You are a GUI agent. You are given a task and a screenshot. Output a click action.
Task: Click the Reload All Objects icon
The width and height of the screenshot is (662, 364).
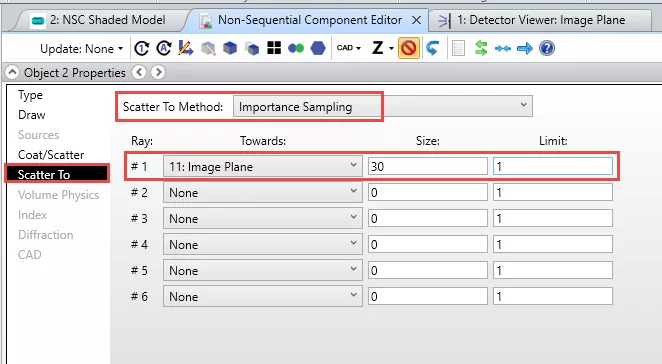164,49
